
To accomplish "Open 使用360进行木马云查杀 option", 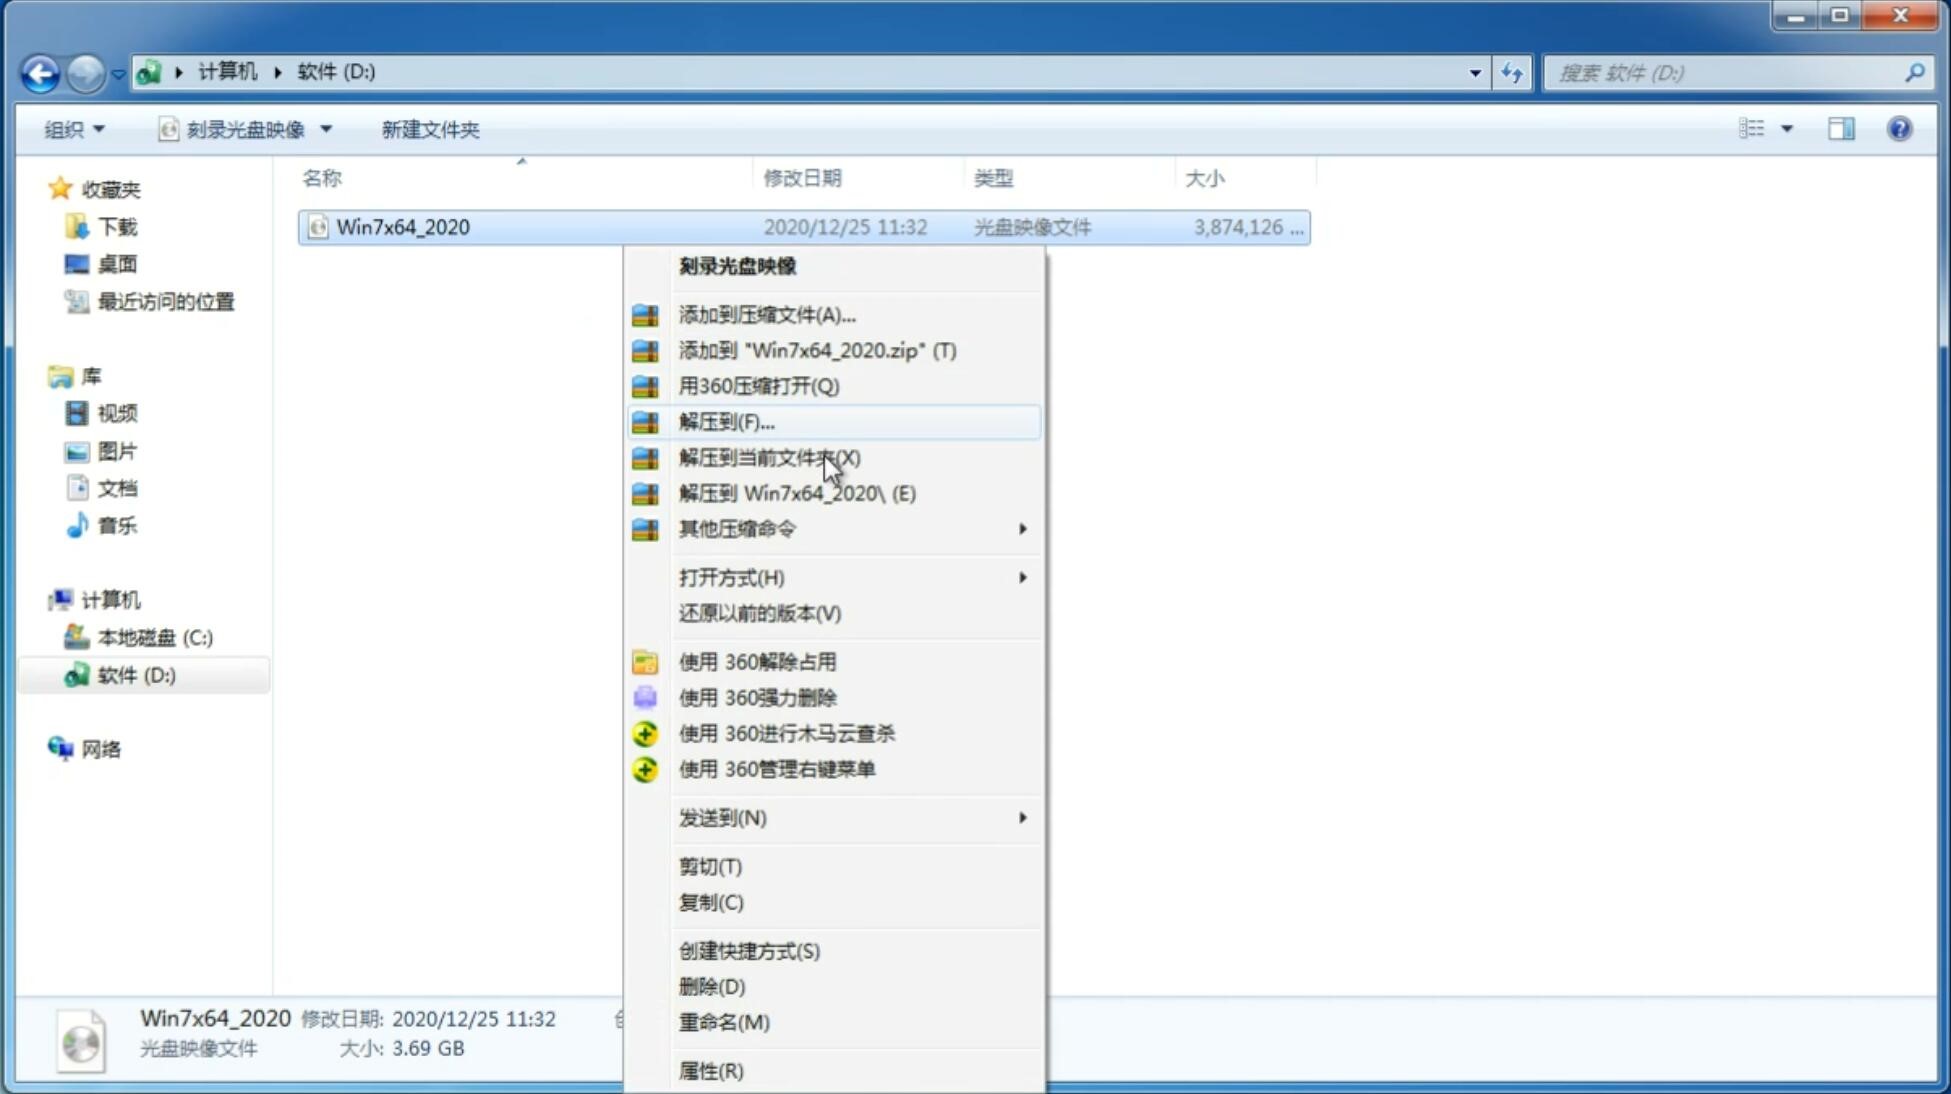I will (x=787, y=732).
